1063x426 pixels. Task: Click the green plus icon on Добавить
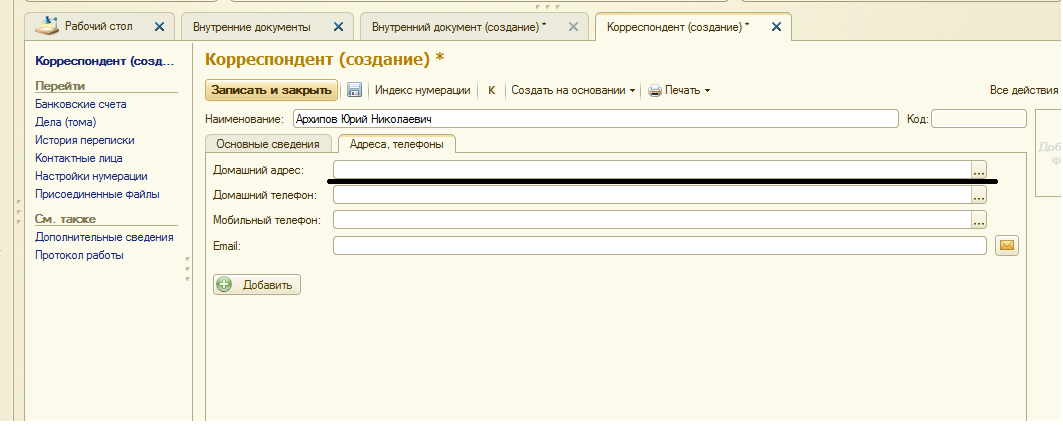[x=224, y=285]
